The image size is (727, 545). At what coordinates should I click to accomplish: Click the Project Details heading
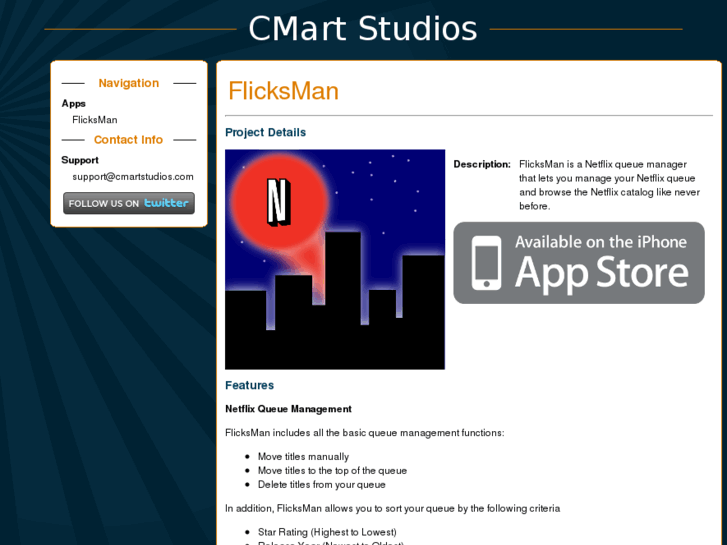tap(265, 132)
